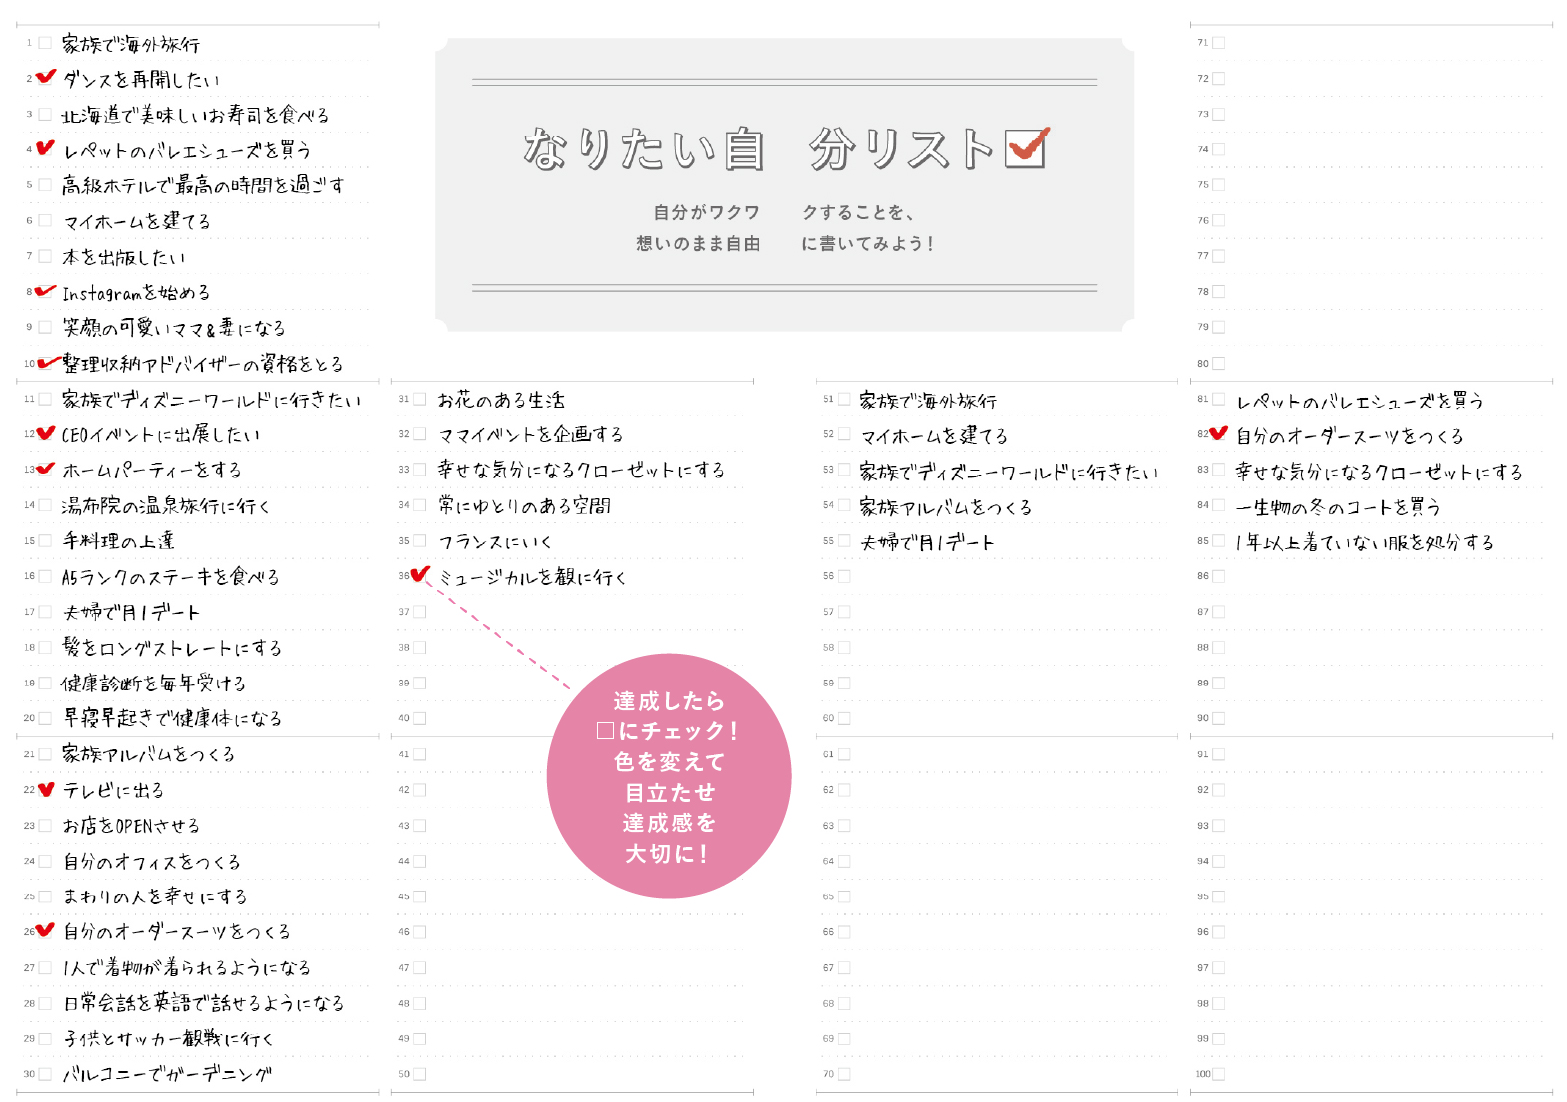The height and width of the screenshot is (1102, 1567).
Task: Check the box for フランスにいく
Action: click(419, 539)
